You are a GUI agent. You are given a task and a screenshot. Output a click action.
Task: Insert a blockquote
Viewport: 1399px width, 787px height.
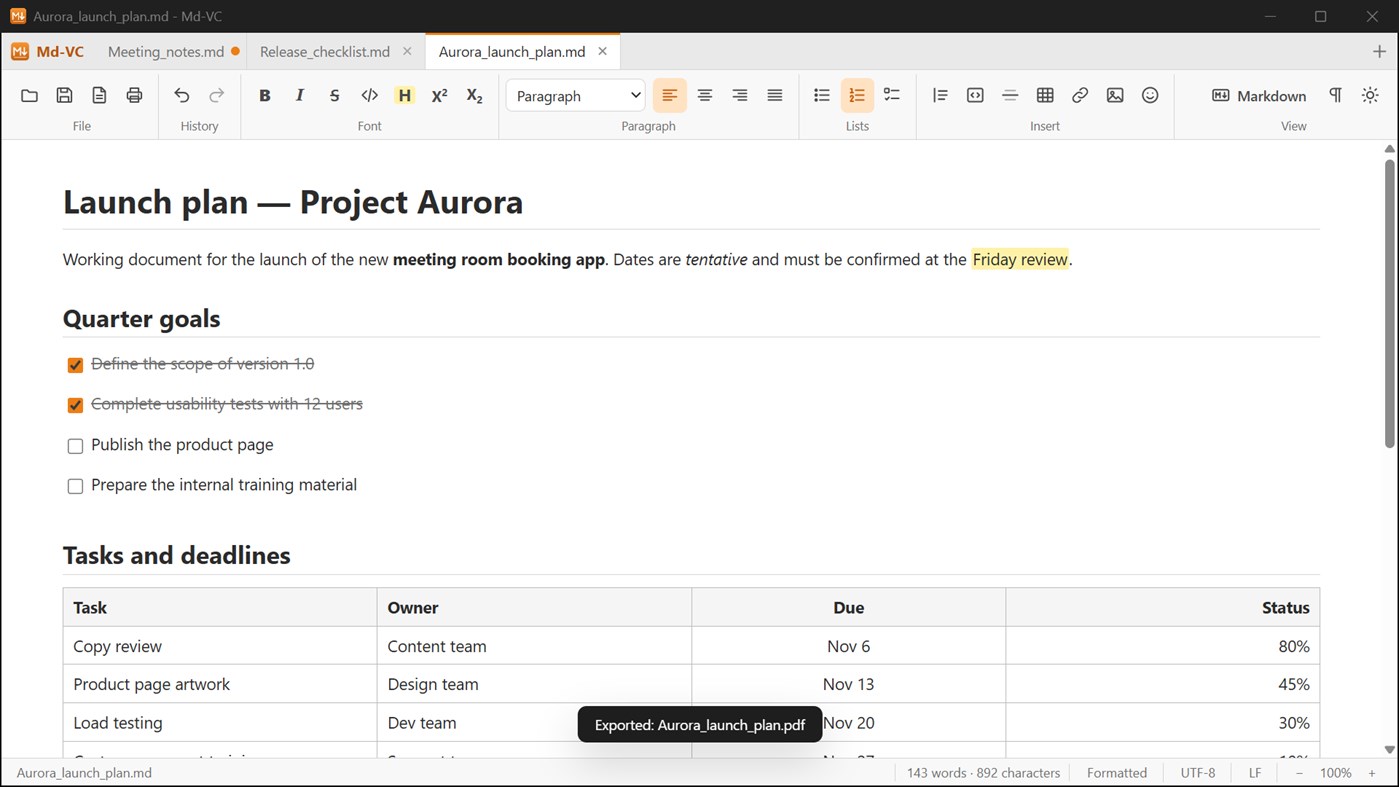(940, 95)
